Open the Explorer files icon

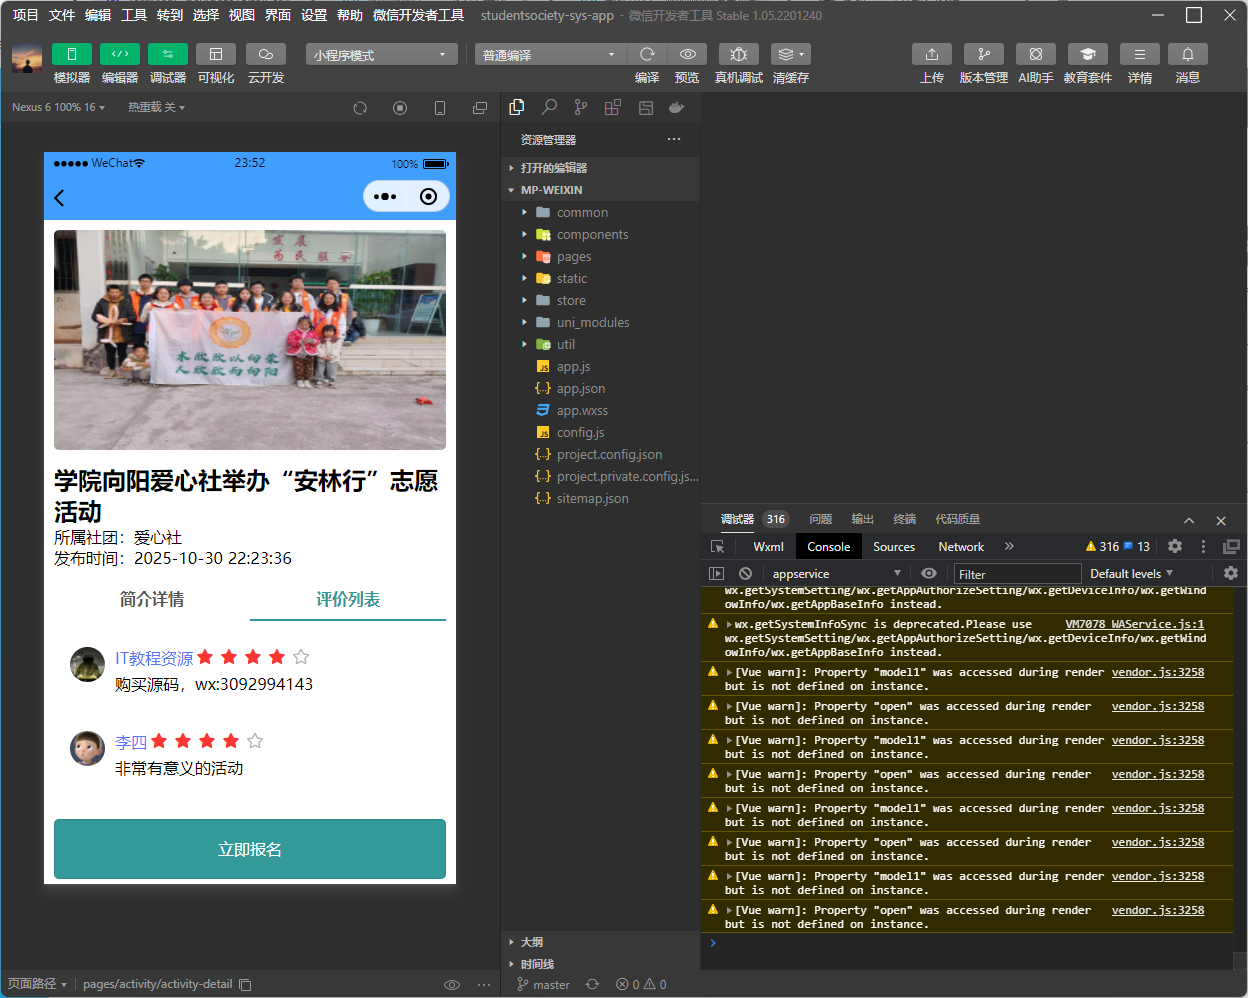[x=517, y=107]
